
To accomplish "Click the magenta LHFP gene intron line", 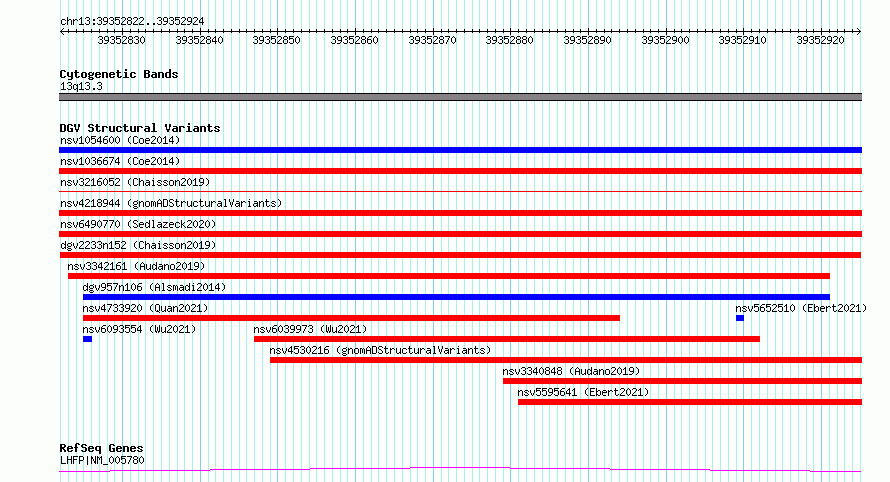I will (x=460, y=470).
